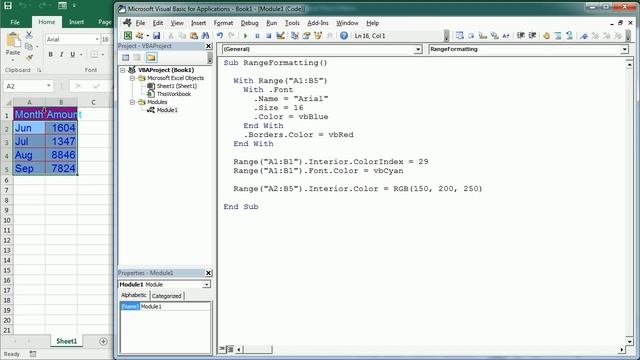This screenshot has height=360, width=640.
Task: Click the Parameter Info toolbar icon
Action: (494, 36)
